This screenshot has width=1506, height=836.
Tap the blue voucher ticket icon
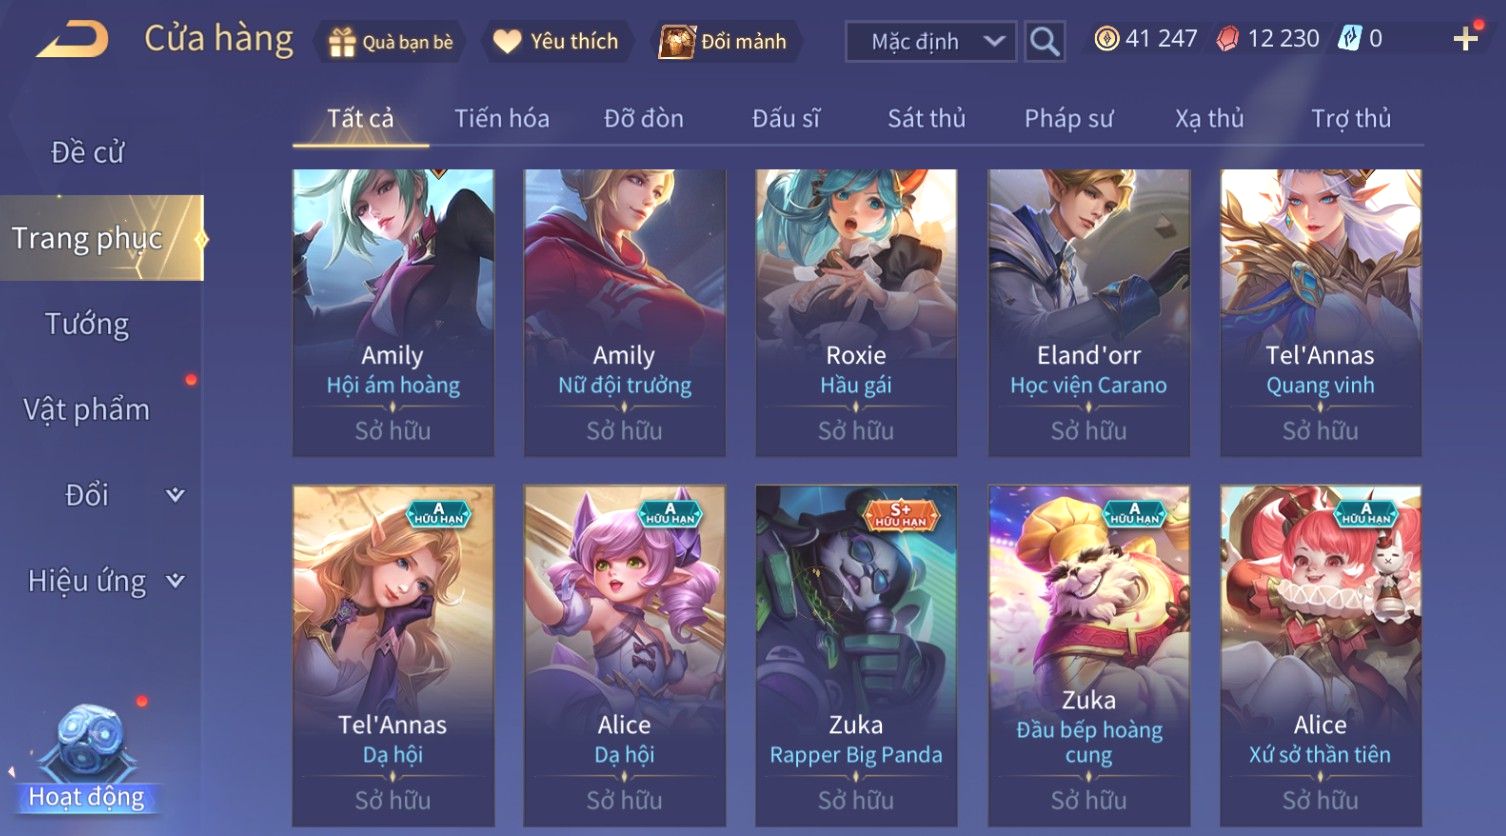tap(1350, 39)
